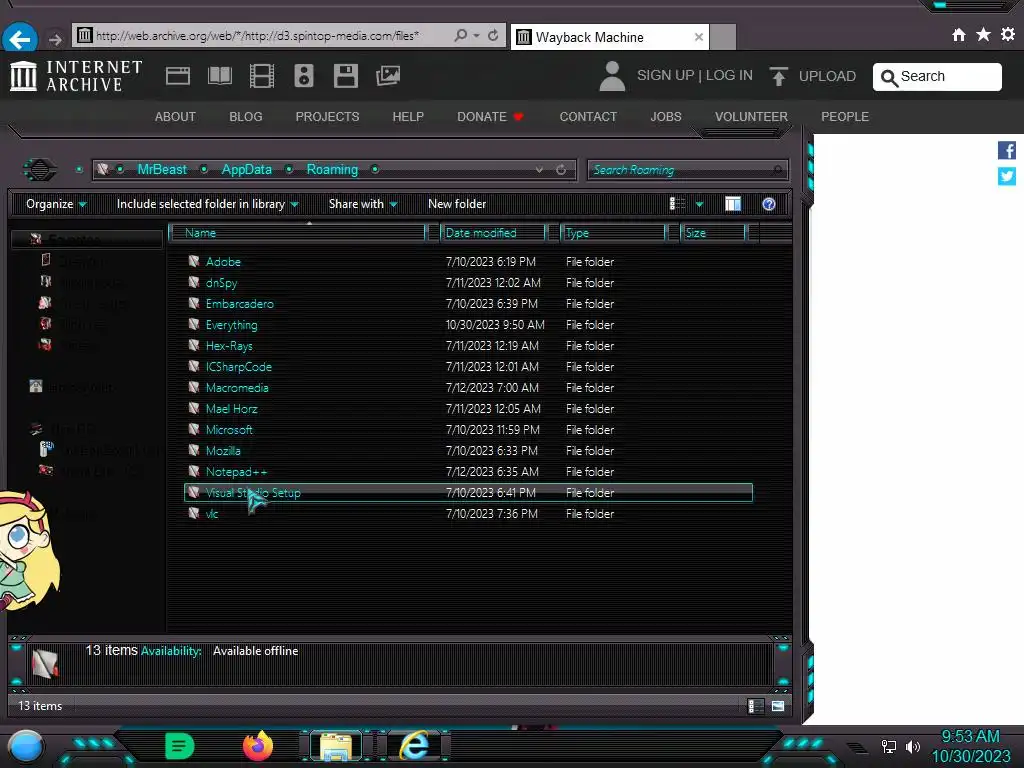Click the change view icon in Explorer

coord(677,204)
